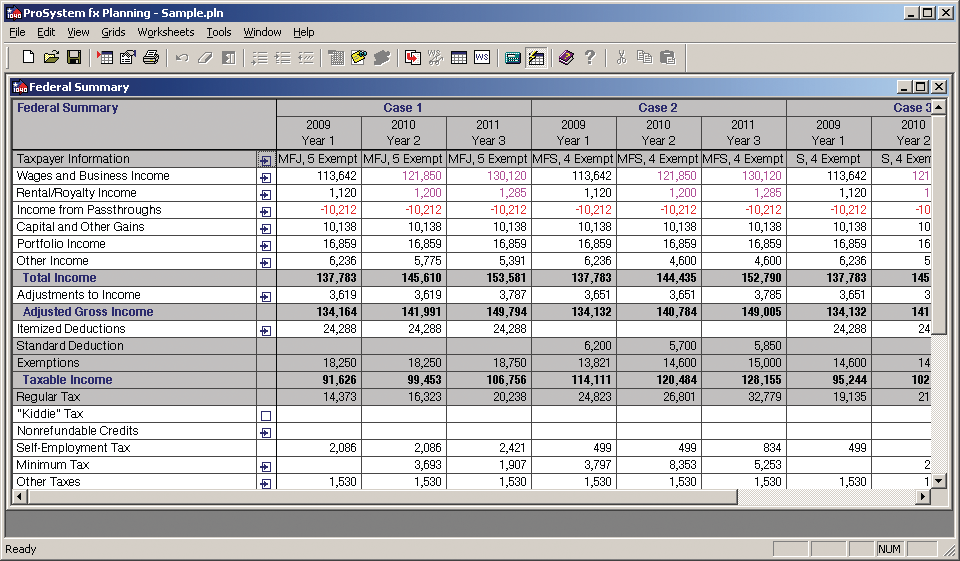
Task: Click the purple help book icon
Action: pyautogui.click(x=566, y=58)
